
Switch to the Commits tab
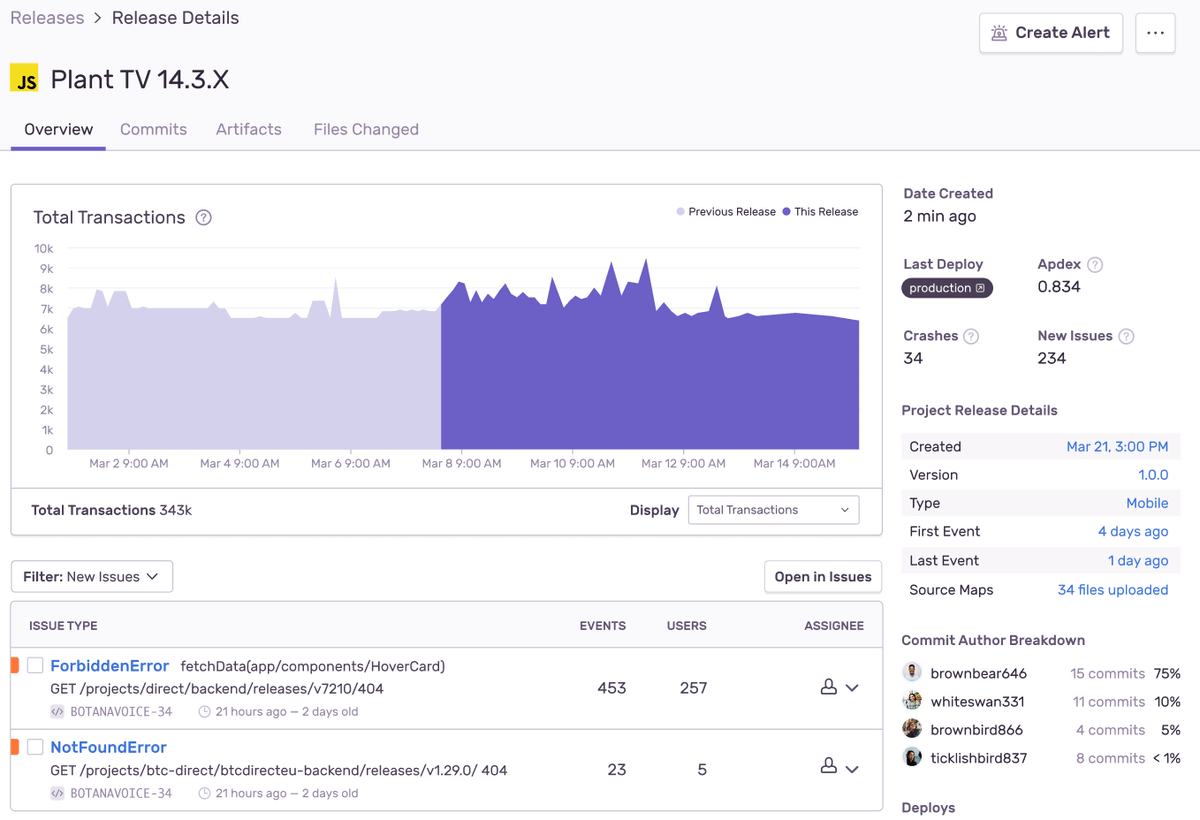point(153,129)
